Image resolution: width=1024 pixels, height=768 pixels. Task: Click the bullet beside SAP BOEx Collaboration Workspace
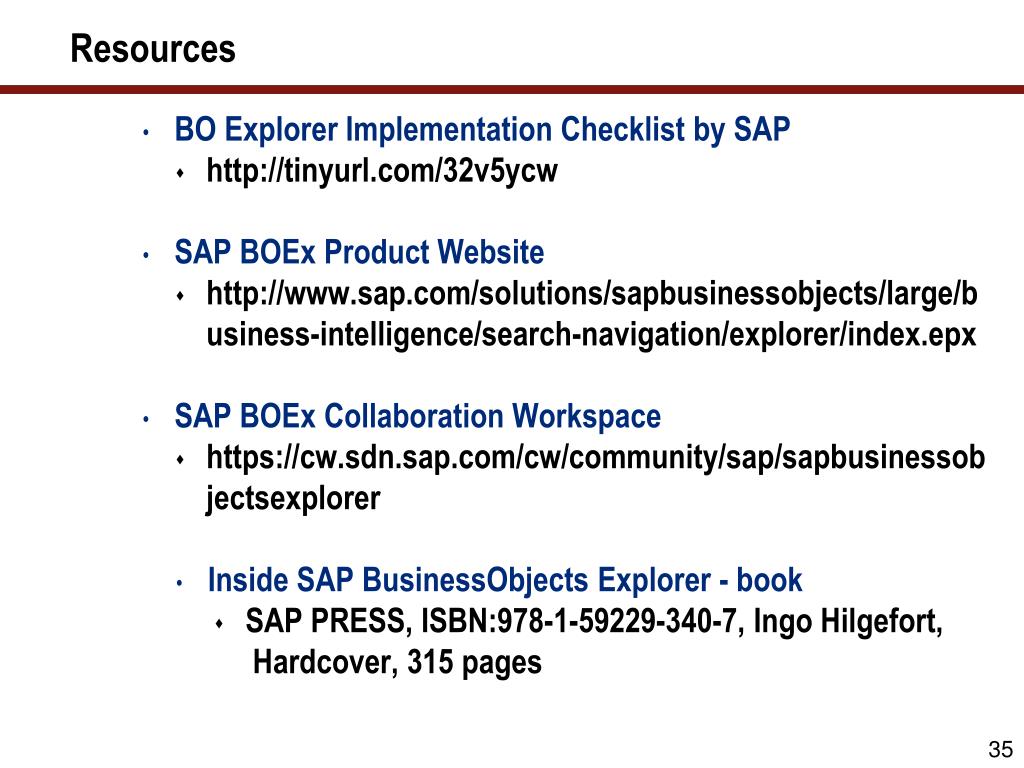coord(146,419)
